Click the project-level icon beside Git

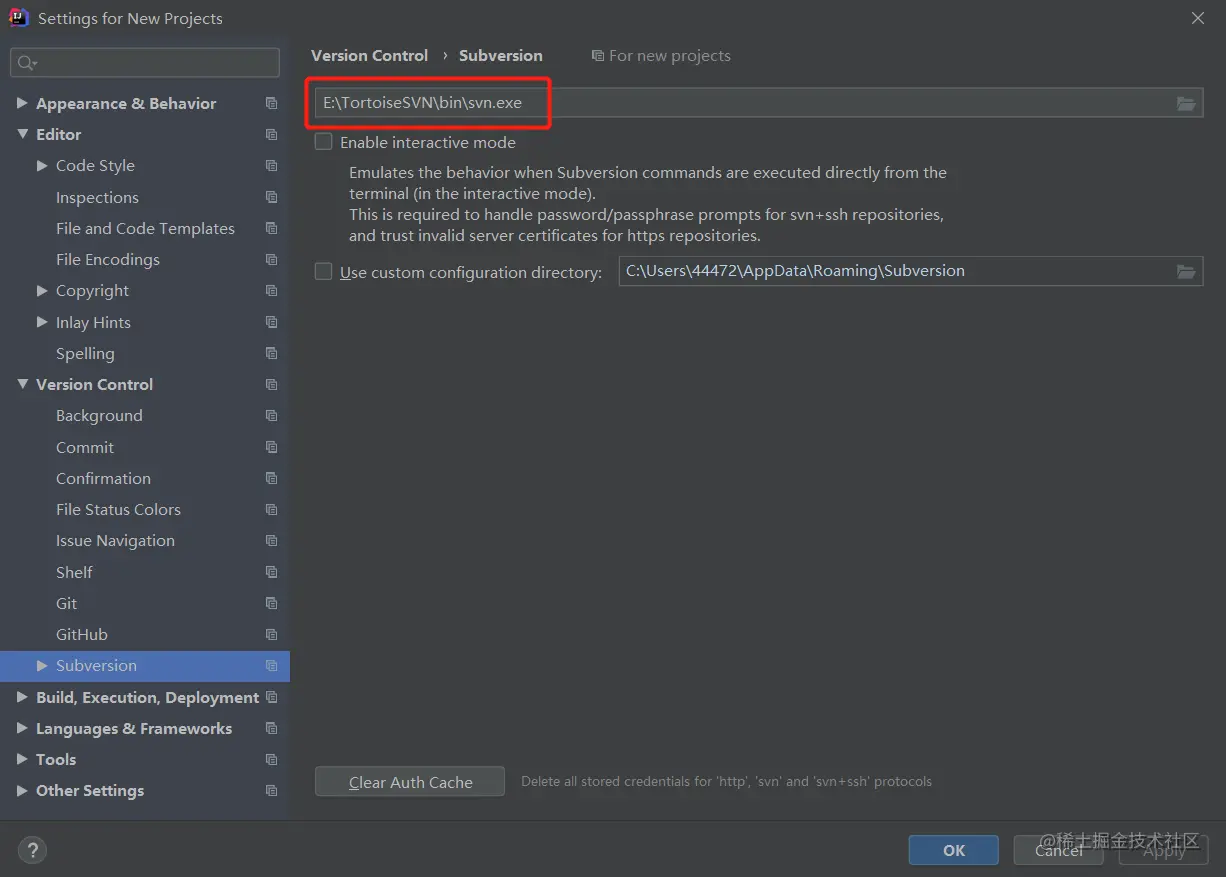pos(271,603)
